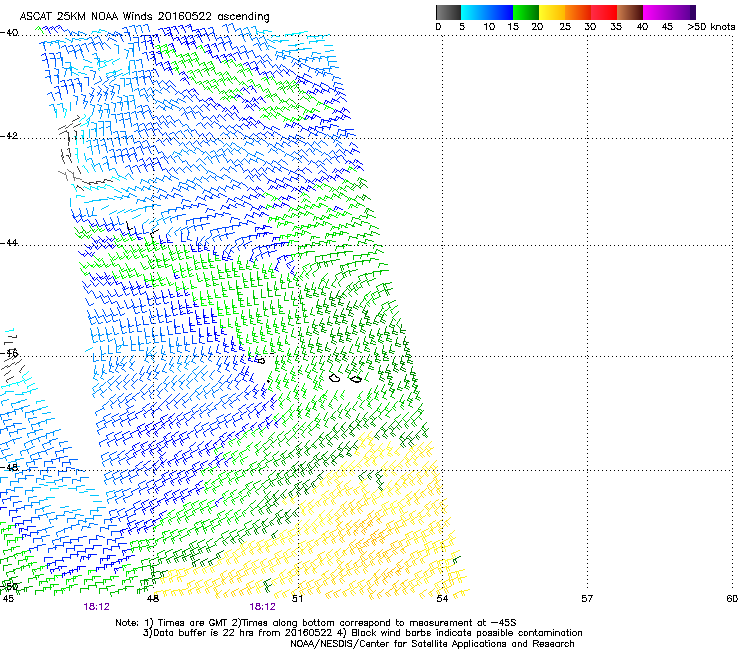740x650 pixels.
Task: Click the '54' longitude axis label
Action: point(442,599)
